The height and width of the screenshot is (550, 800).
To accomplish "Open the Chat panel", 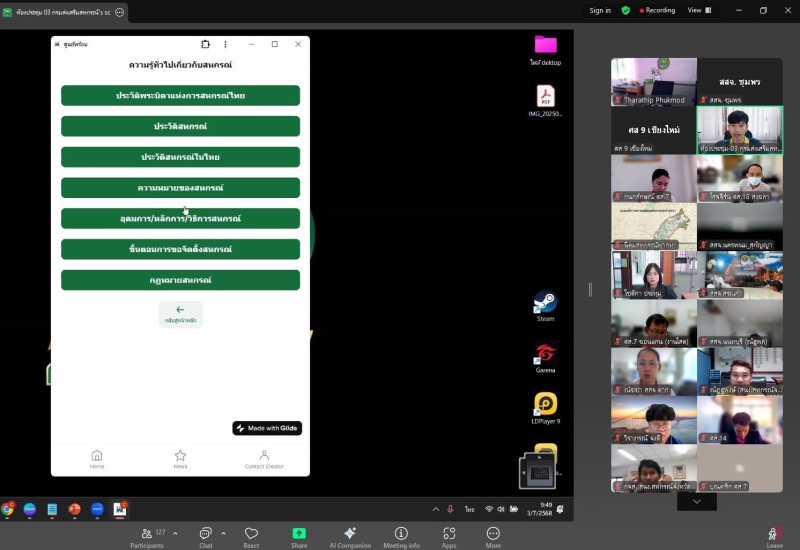I will pyautogui.click(x=205, y=536).
